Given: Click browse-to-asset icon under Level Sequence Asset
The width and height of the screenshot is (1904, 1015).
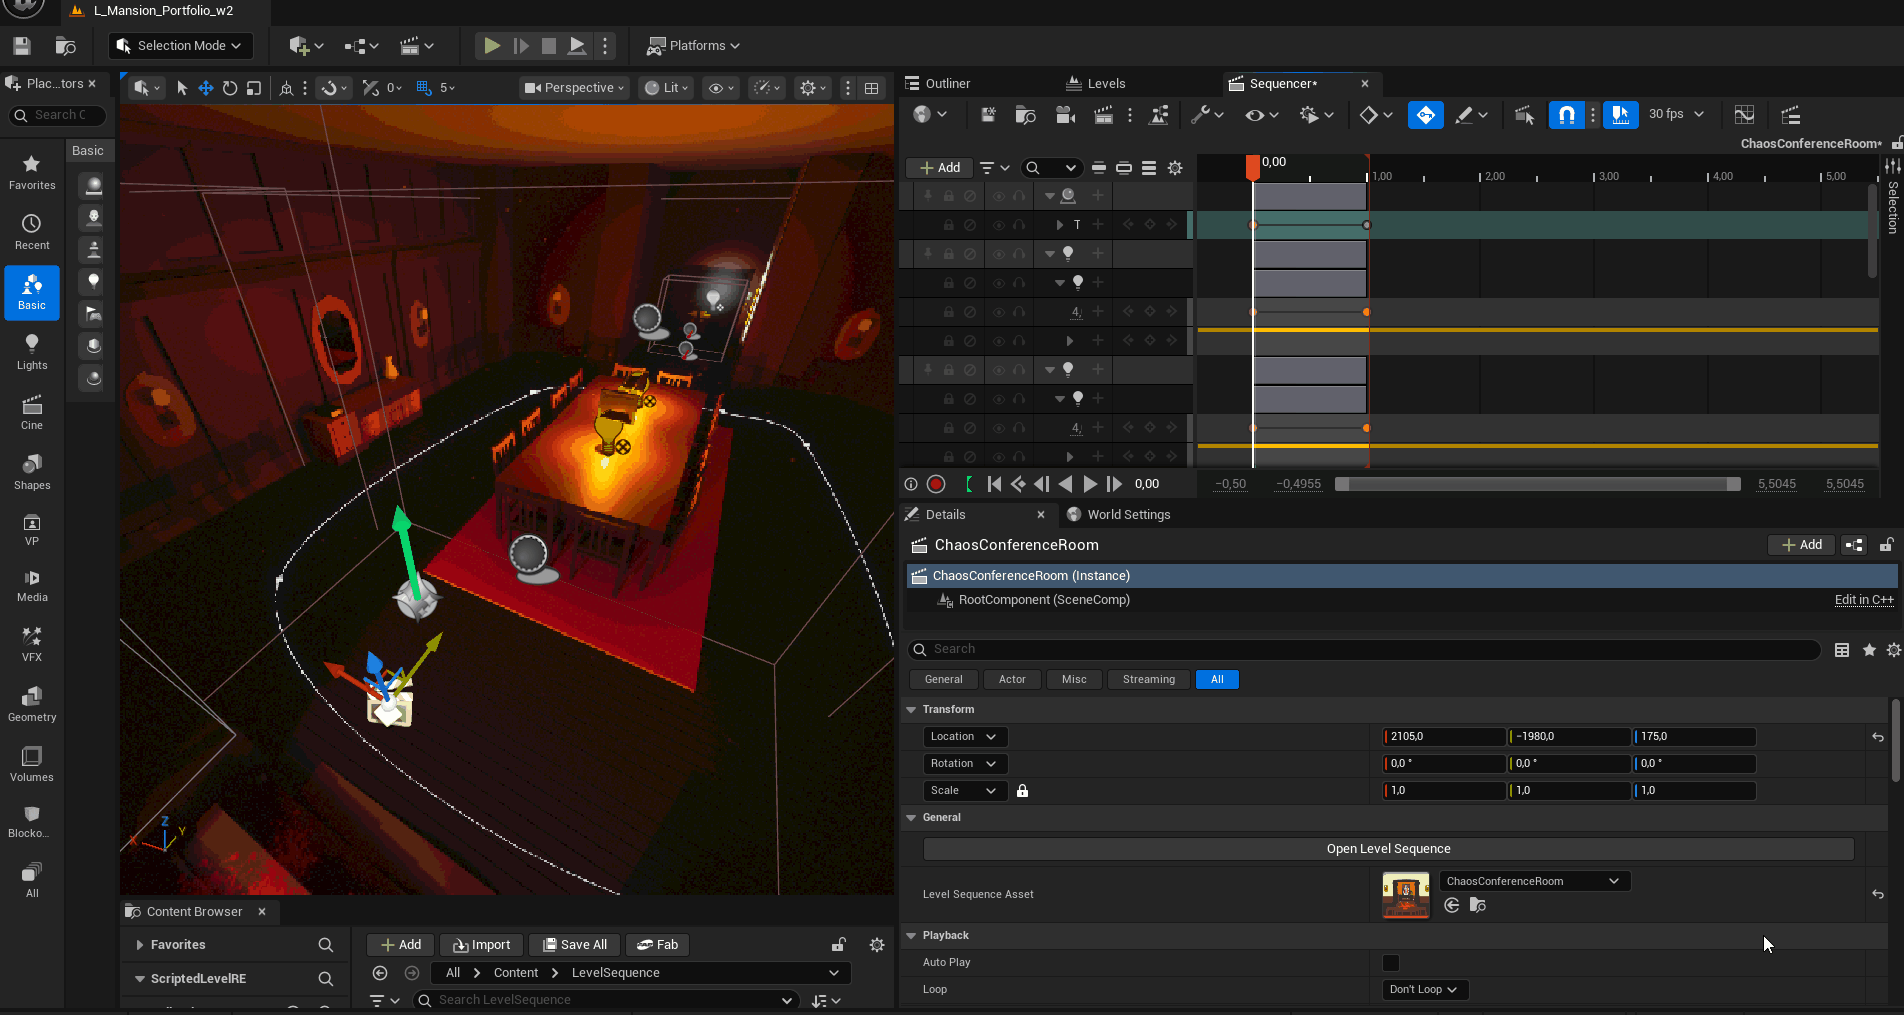Looking at the screenshot, I should (1478, 905).
